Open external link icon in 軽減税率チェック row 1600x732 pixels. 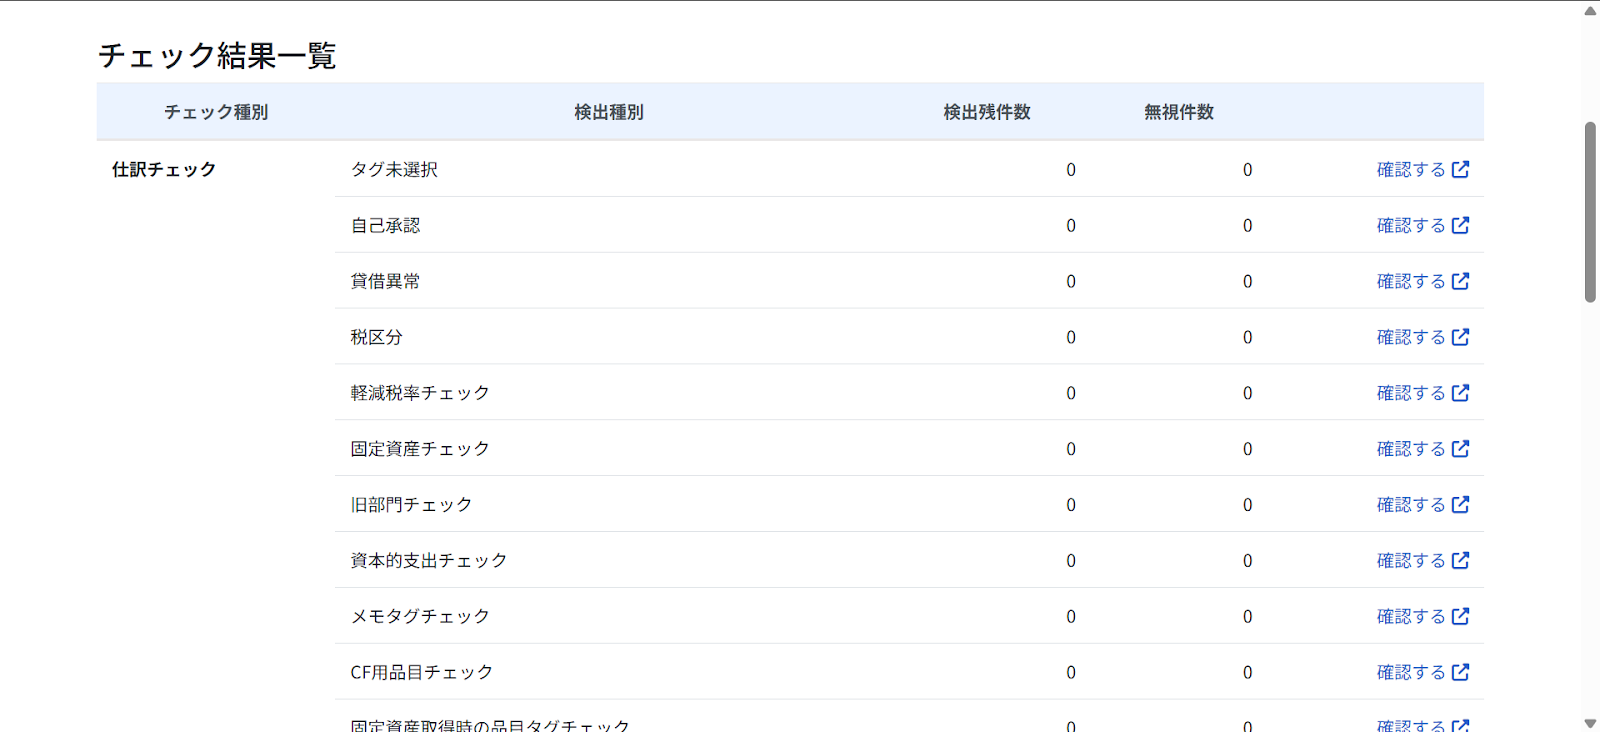pos(1461,393)
